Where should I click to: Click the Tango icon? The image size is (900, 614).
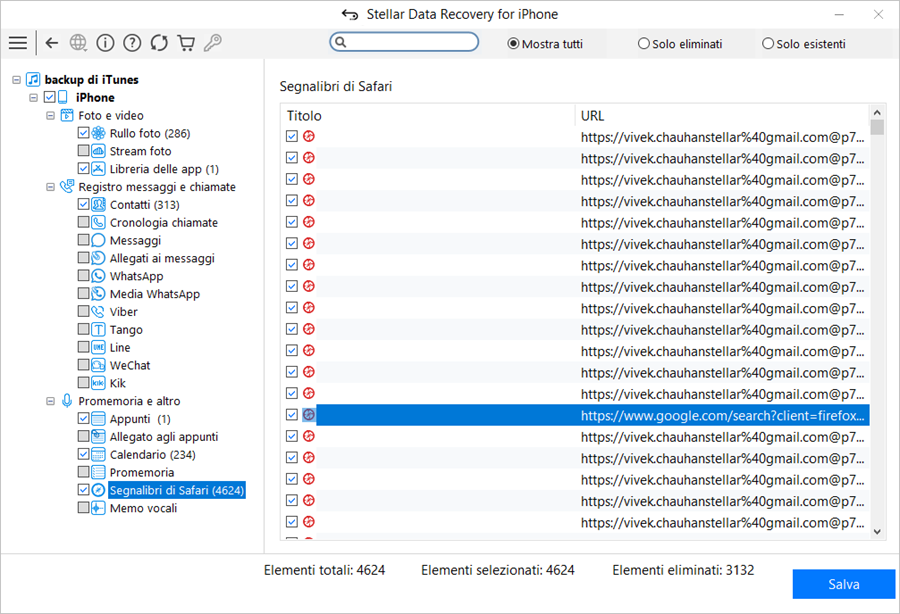[x=99, y=329]
